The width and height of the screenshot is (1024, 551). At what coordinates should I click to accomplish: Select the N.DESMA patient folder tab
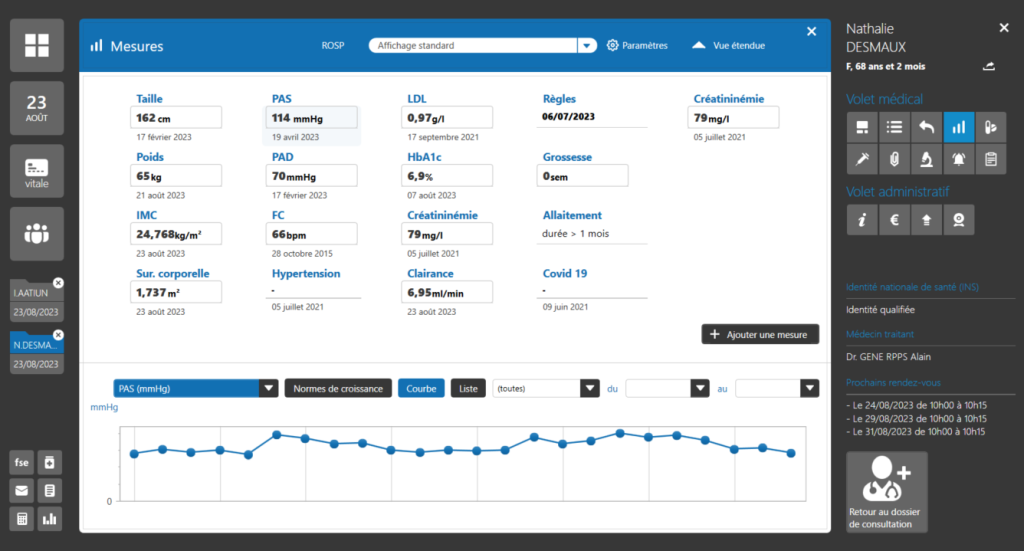point(36,345)
